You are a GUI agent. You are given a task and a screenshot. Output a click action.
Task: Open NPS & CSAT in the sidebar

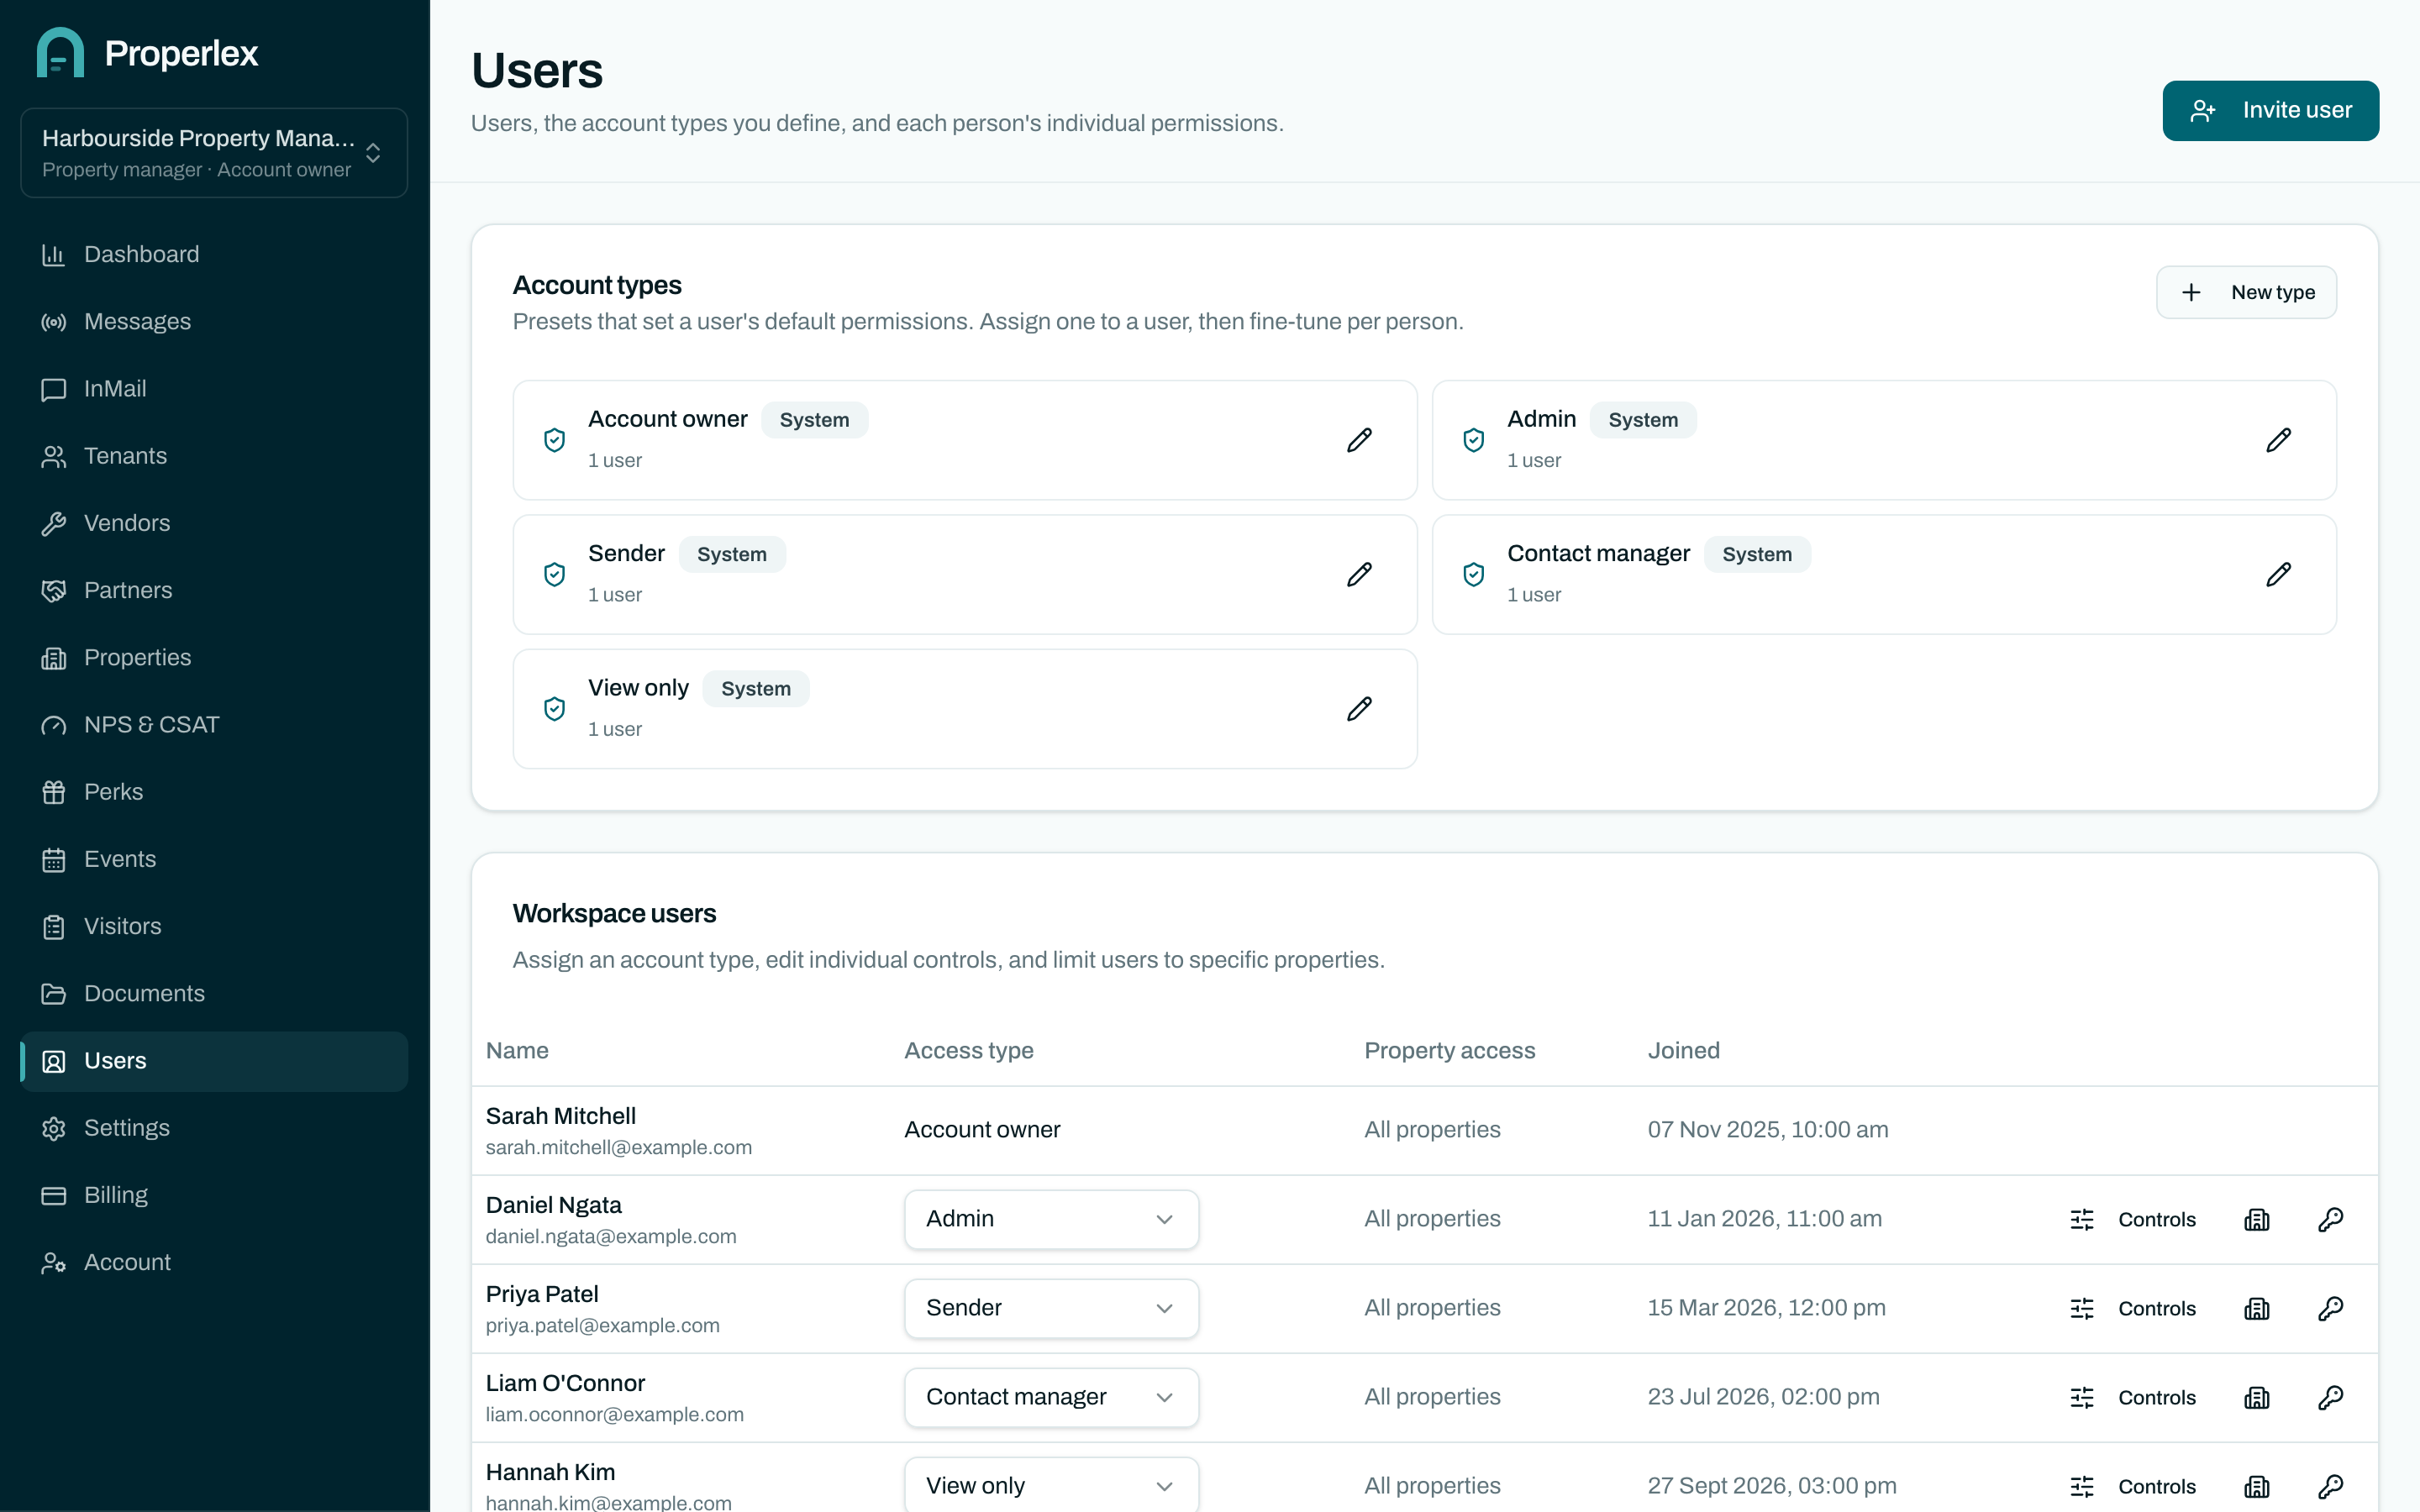pos(214,725)
